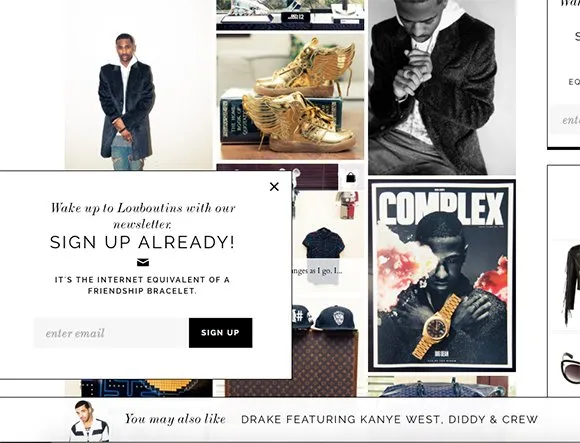The width and height of the screenshot is (580, 443).
Task: Click the Sign Up Already heading
Action: [x=142, y=242]
